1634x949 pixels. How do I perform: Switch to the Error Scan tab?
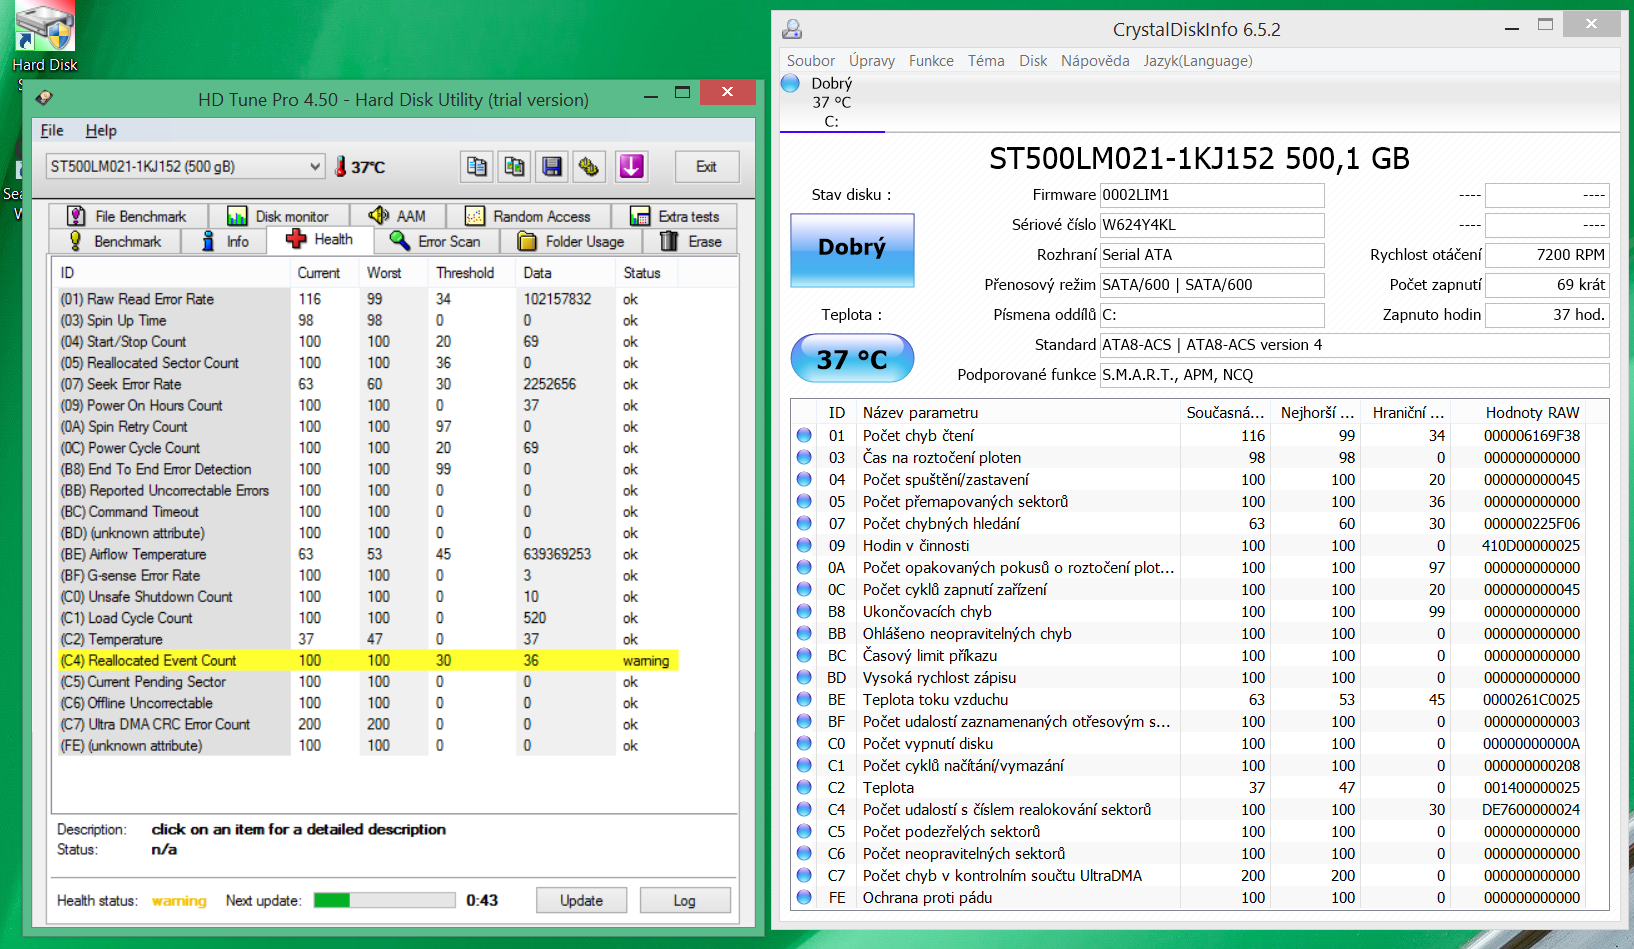pos(436,242)
